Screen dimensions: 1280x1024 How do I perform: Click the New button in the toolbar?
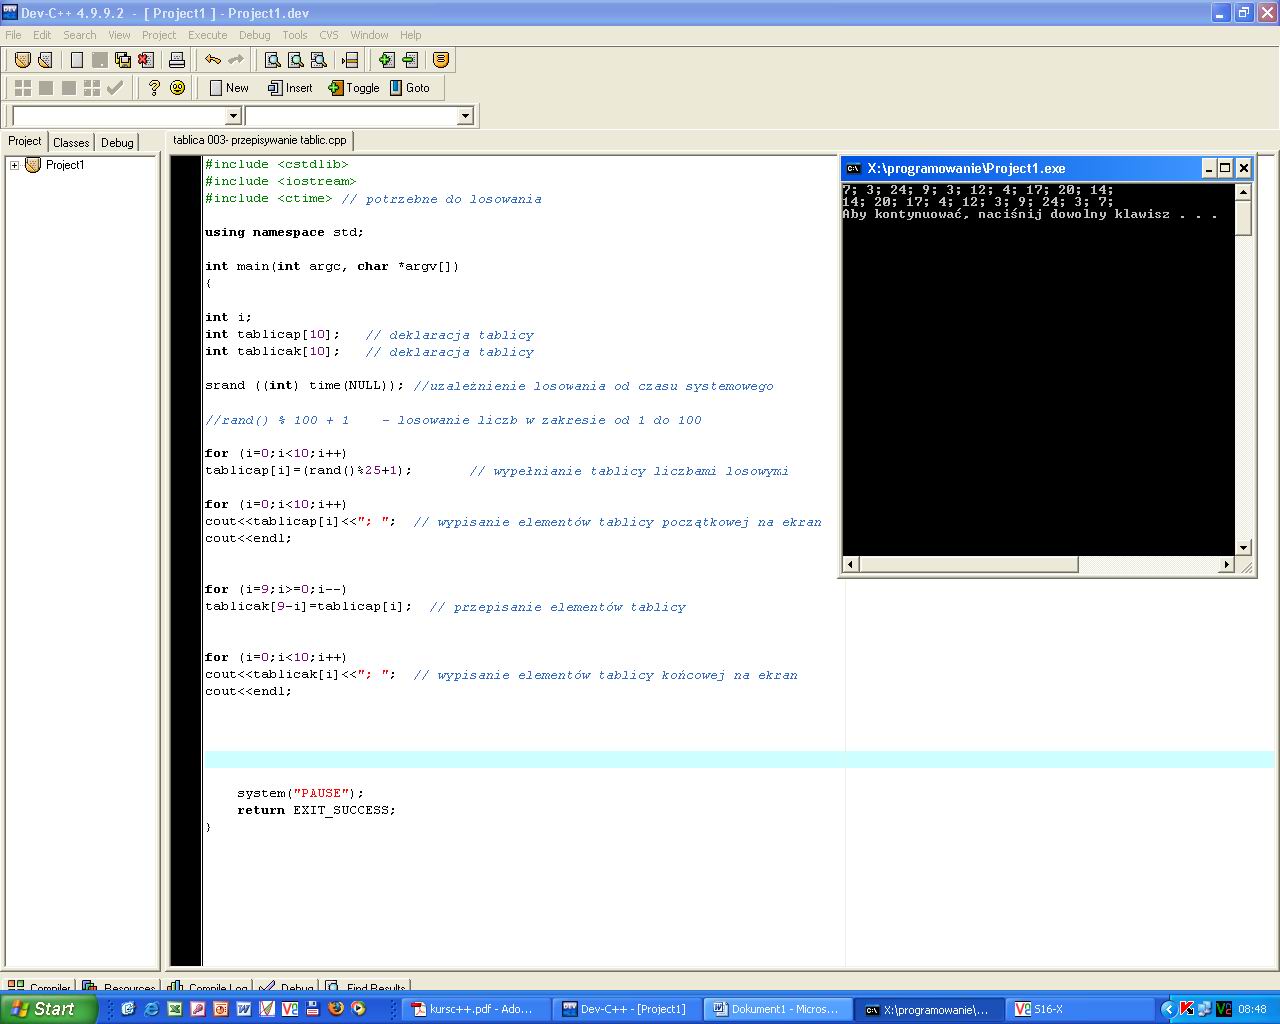(x=229, y=88)
